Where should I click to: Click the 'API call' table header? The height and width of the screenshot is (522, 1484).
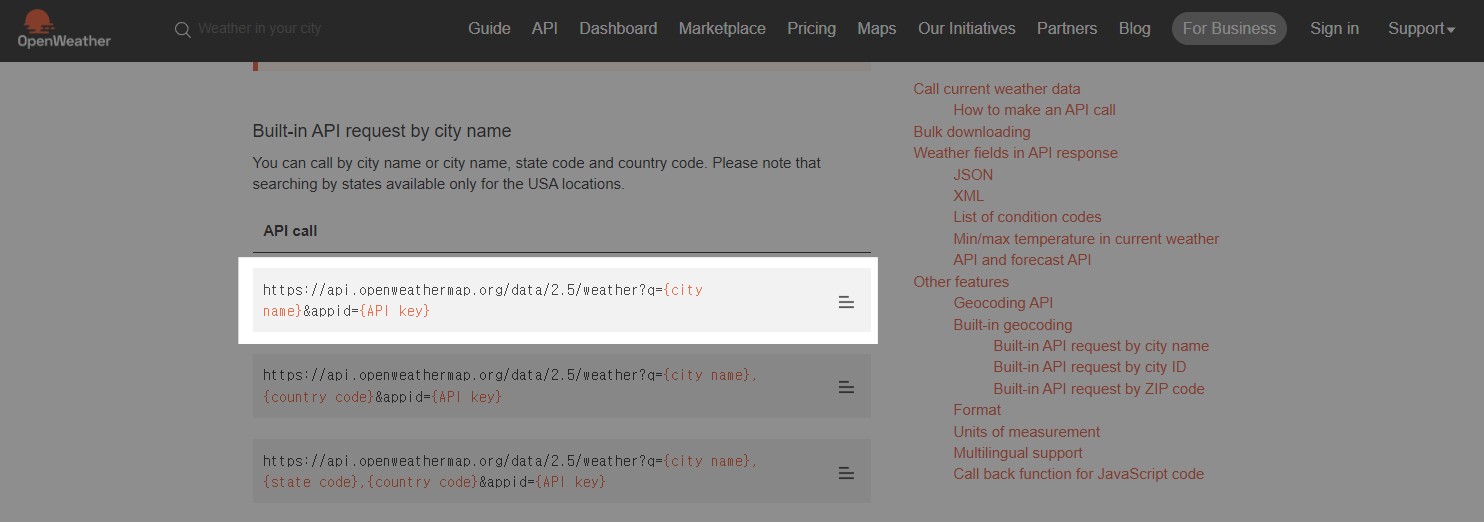click(x=290, y=231)
